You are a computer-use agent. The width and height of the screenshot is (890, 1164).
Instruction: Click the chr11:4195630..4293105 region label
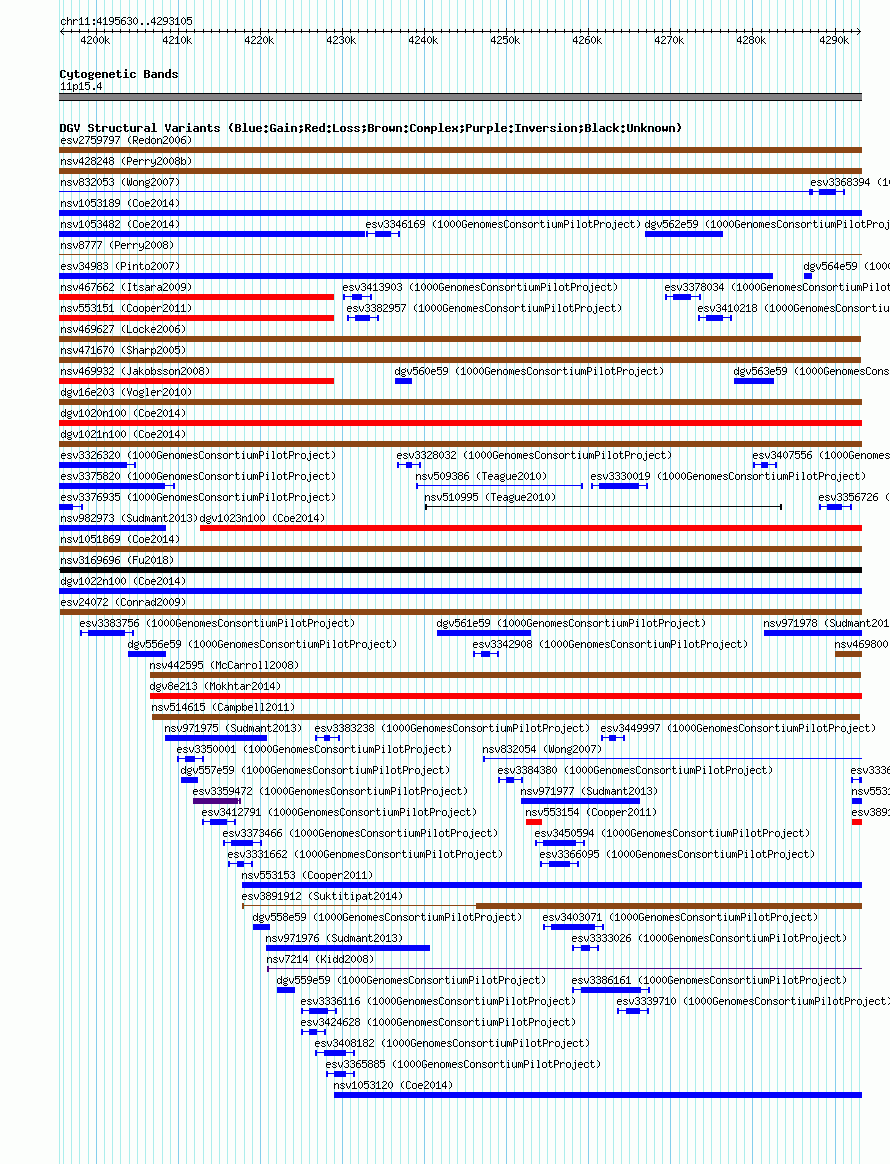tap(126, 22)
